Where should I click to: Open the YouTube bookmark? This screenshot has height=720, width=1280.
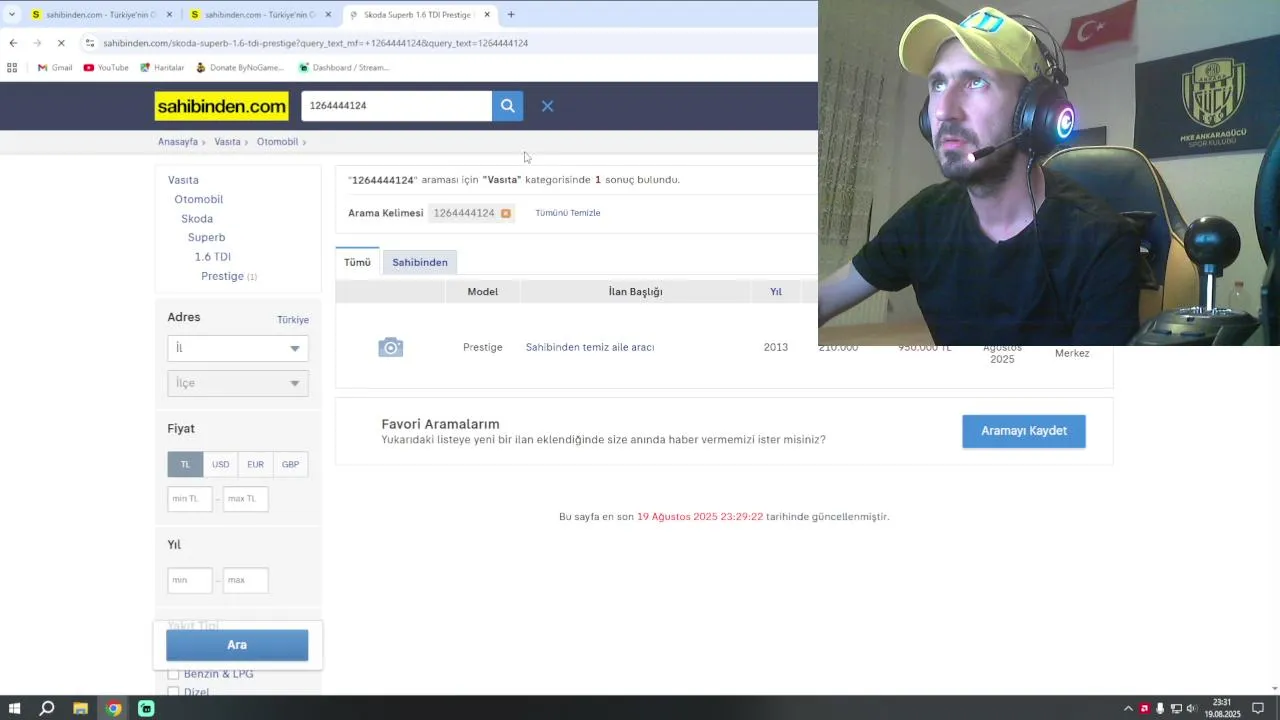point(106,68)
